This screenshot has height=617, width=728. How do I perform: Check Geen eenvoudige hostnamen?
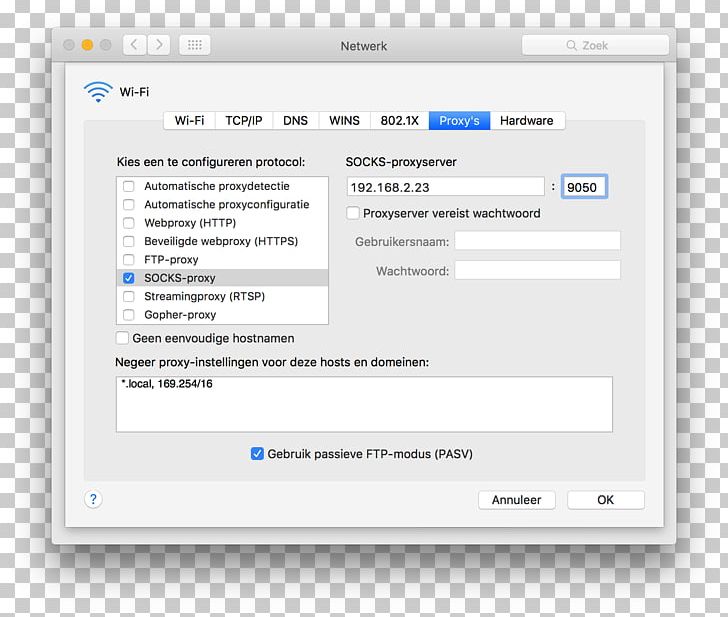[122, 338]
